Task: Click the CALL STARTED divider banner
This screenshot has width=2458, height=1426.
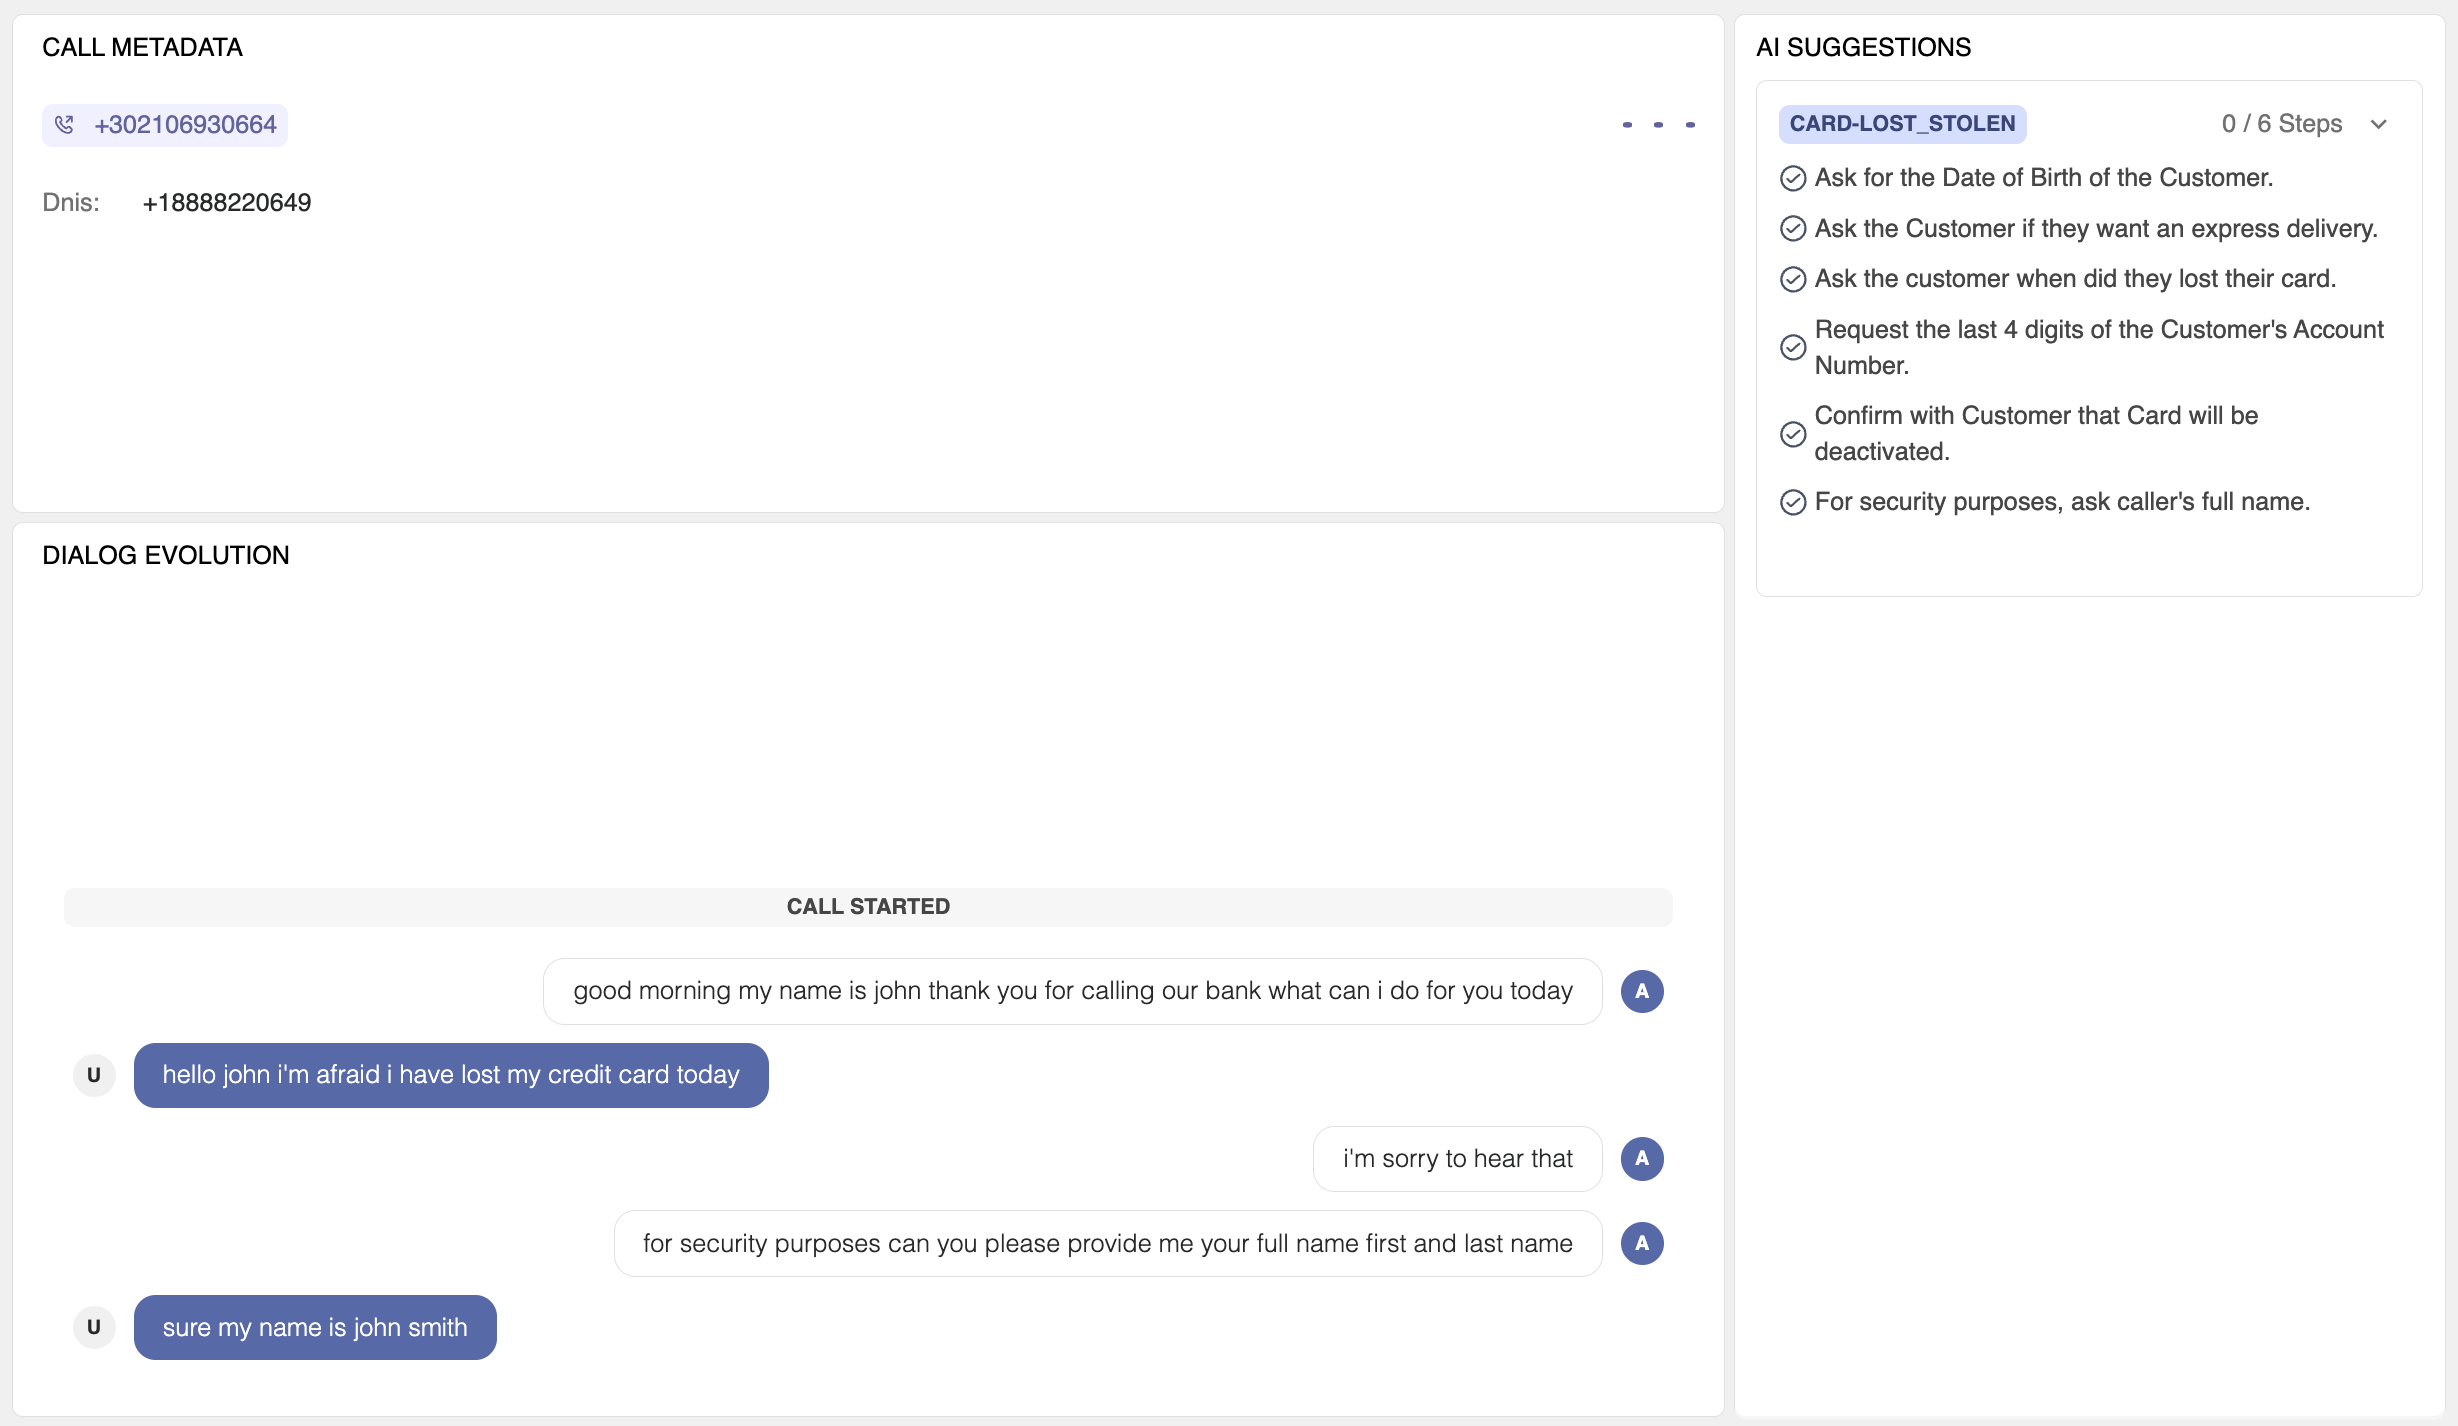Action: [x=868, y=907]
